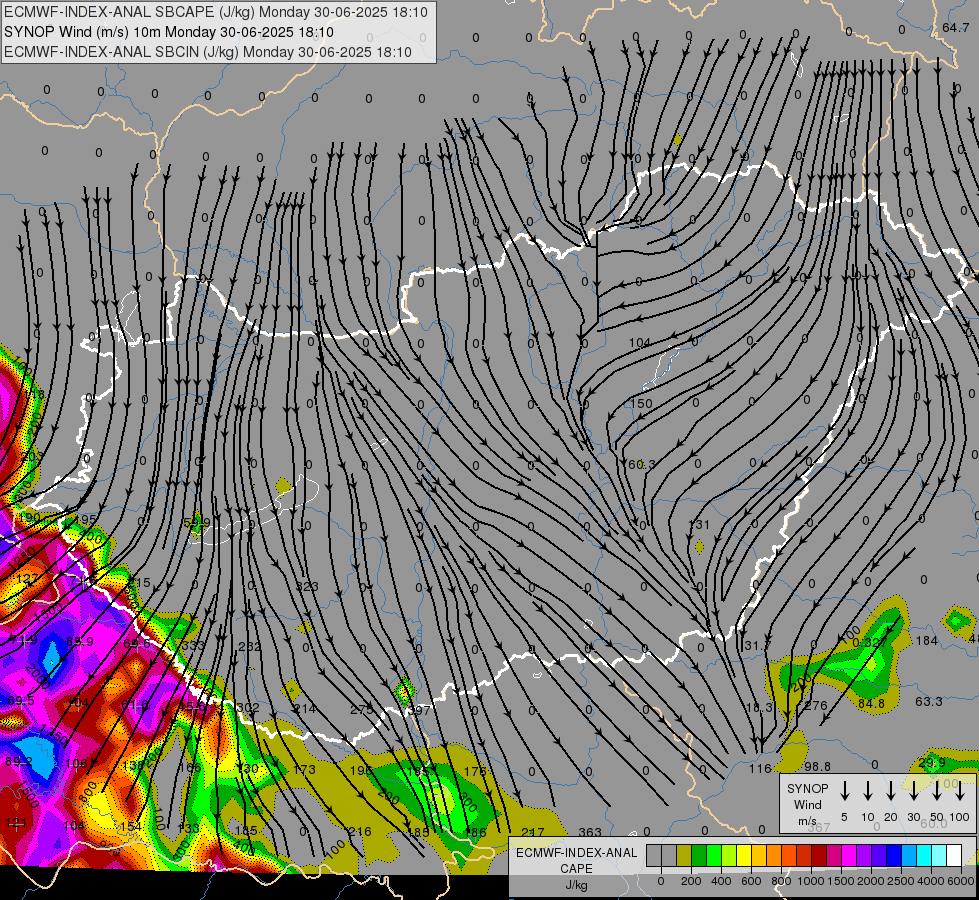Viewport: 979px width, 900px height.
Task: Click the 363 value near the bottom legend
Action: click(x=589, y=832)
